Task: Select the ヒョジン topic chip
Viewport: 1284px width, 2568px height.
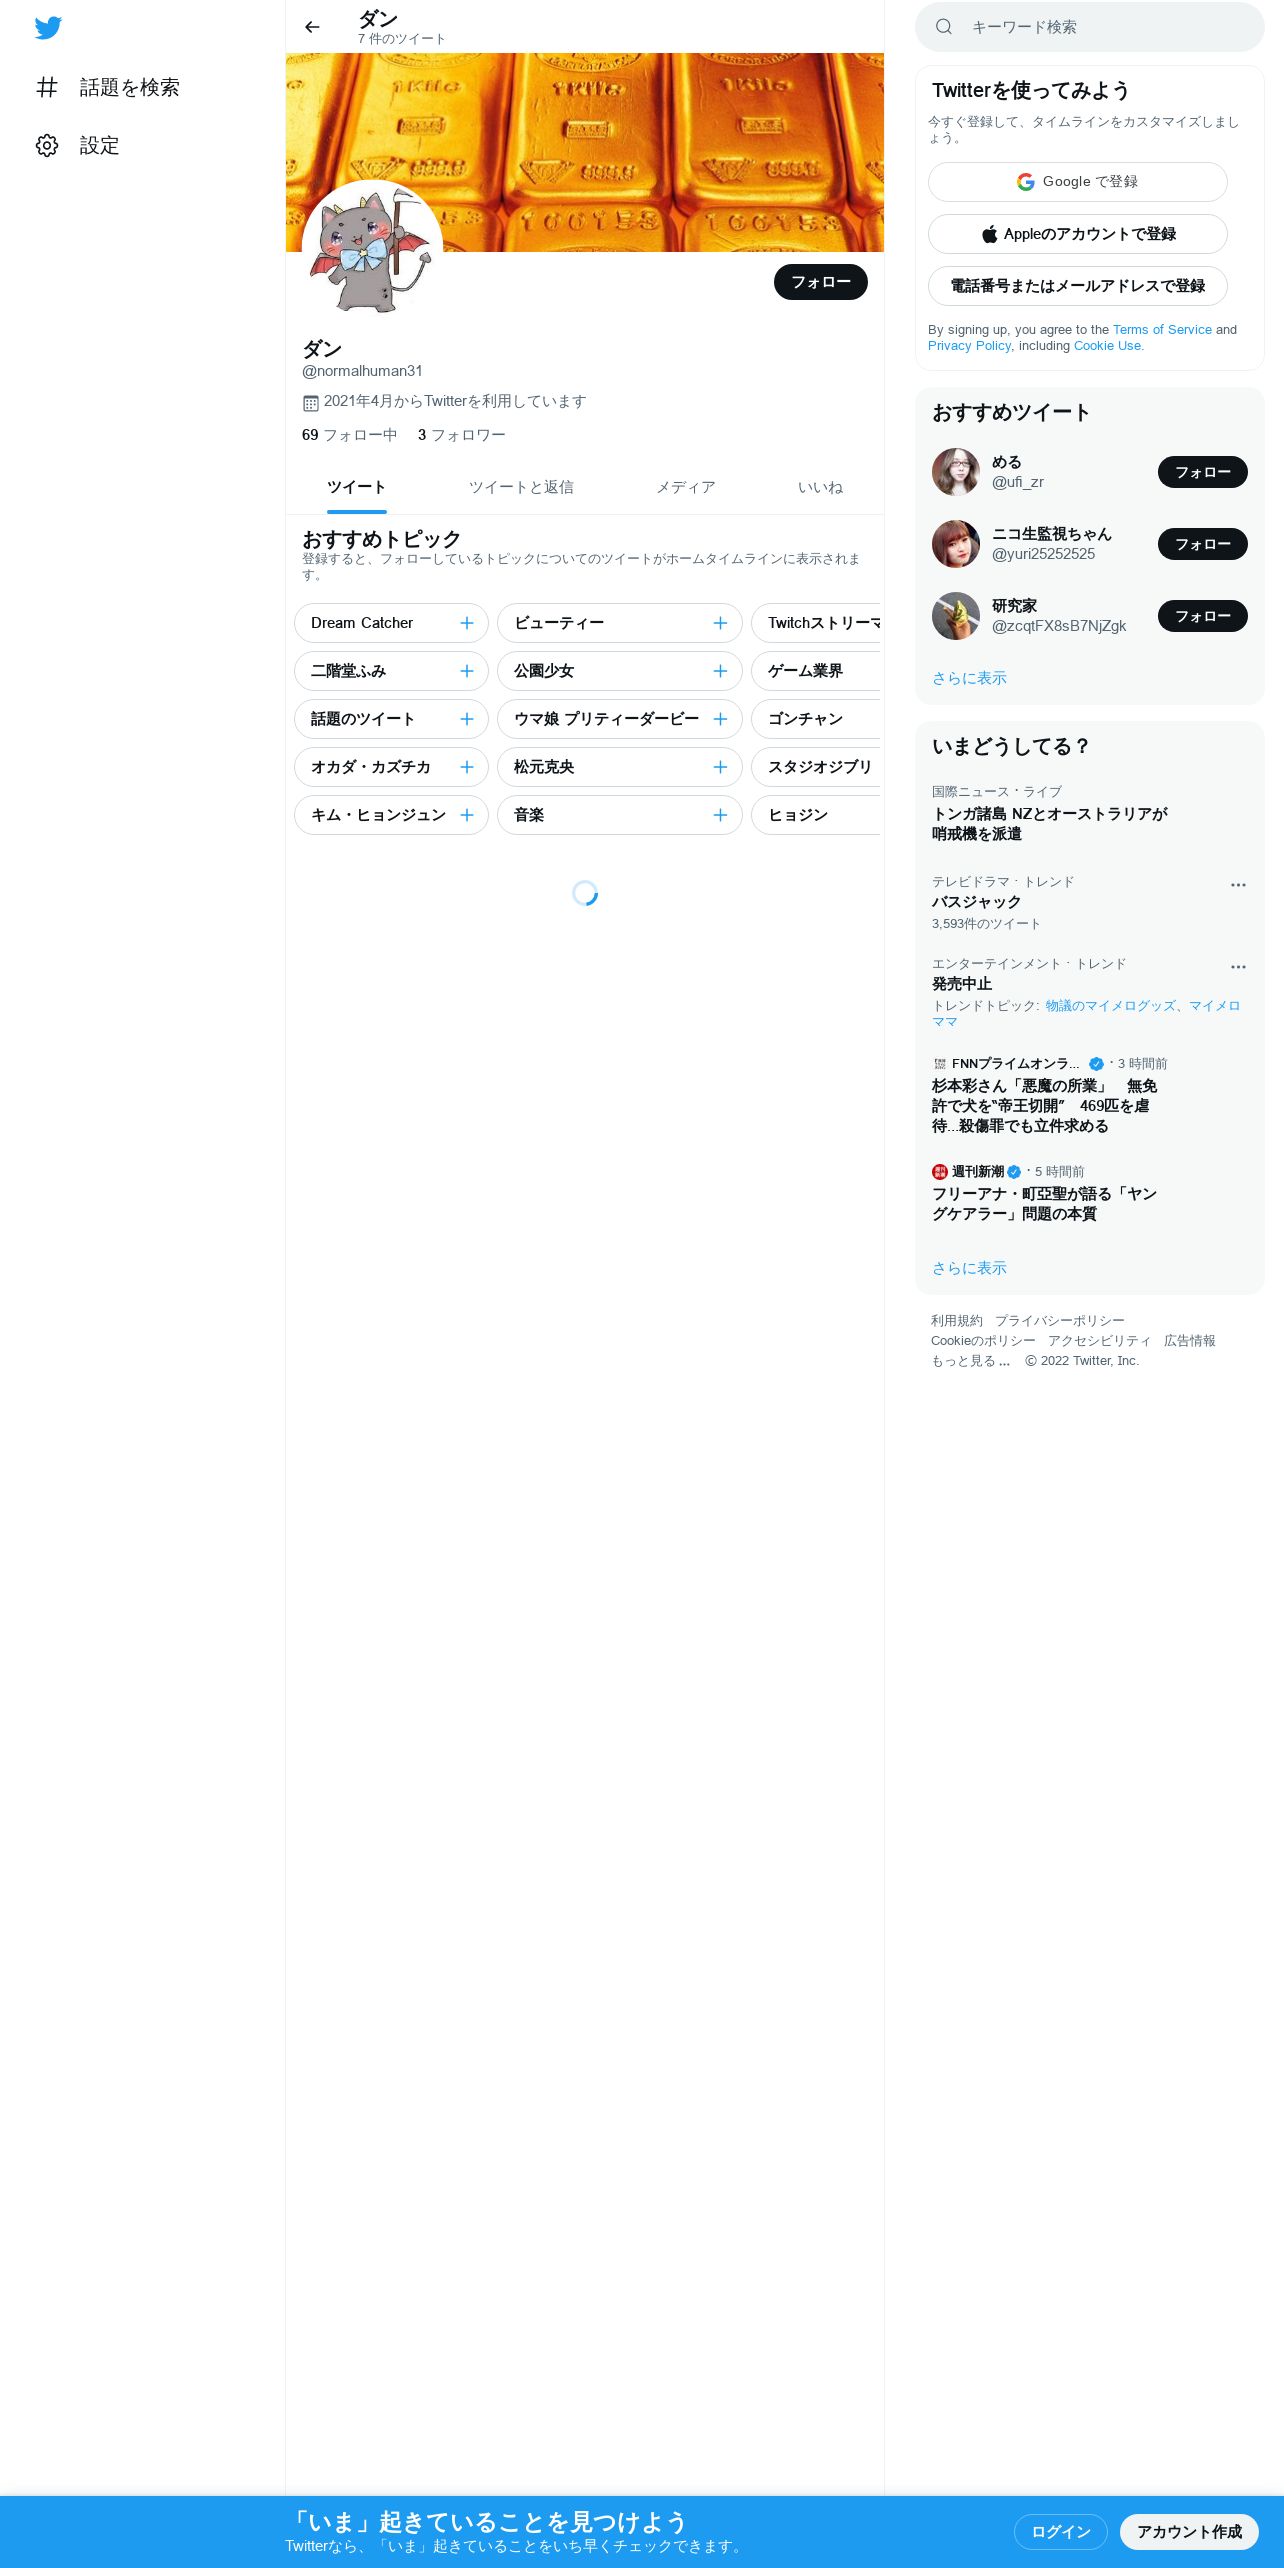Action: click(x=816, y=815)
